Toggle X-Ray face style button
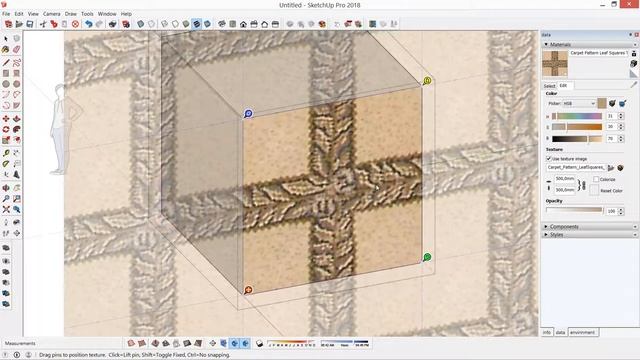640x360 pixels. (140, 24)
